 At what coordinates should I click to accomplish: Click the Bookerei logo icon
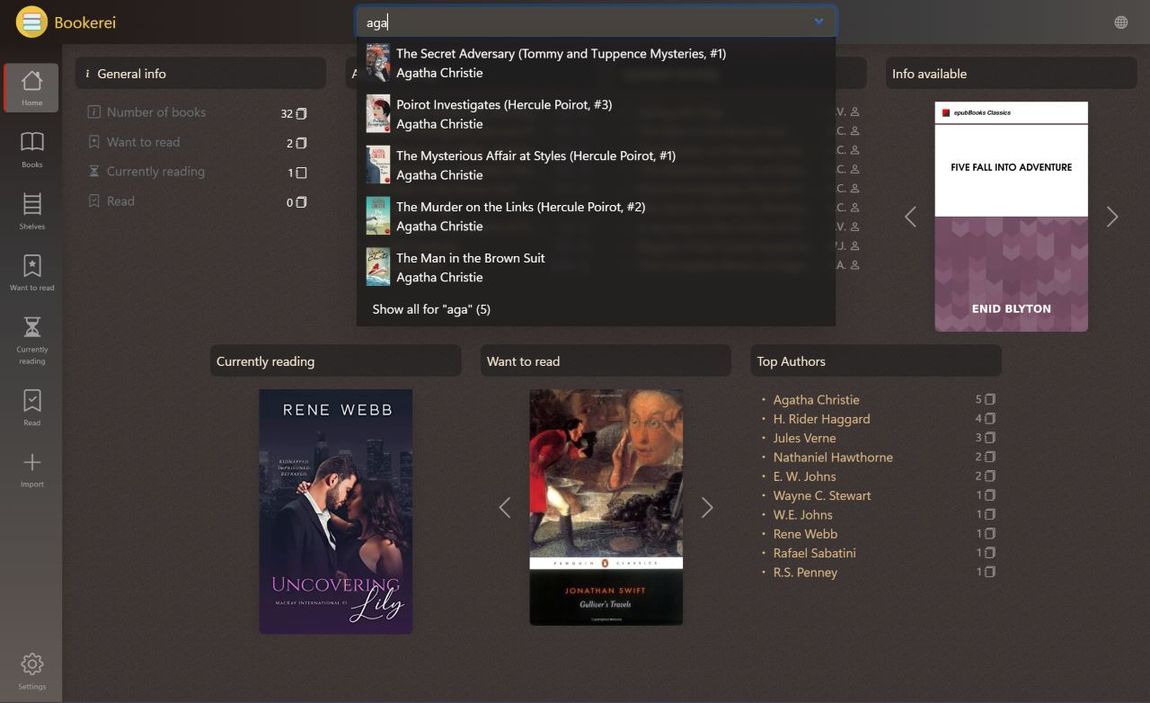32,22
